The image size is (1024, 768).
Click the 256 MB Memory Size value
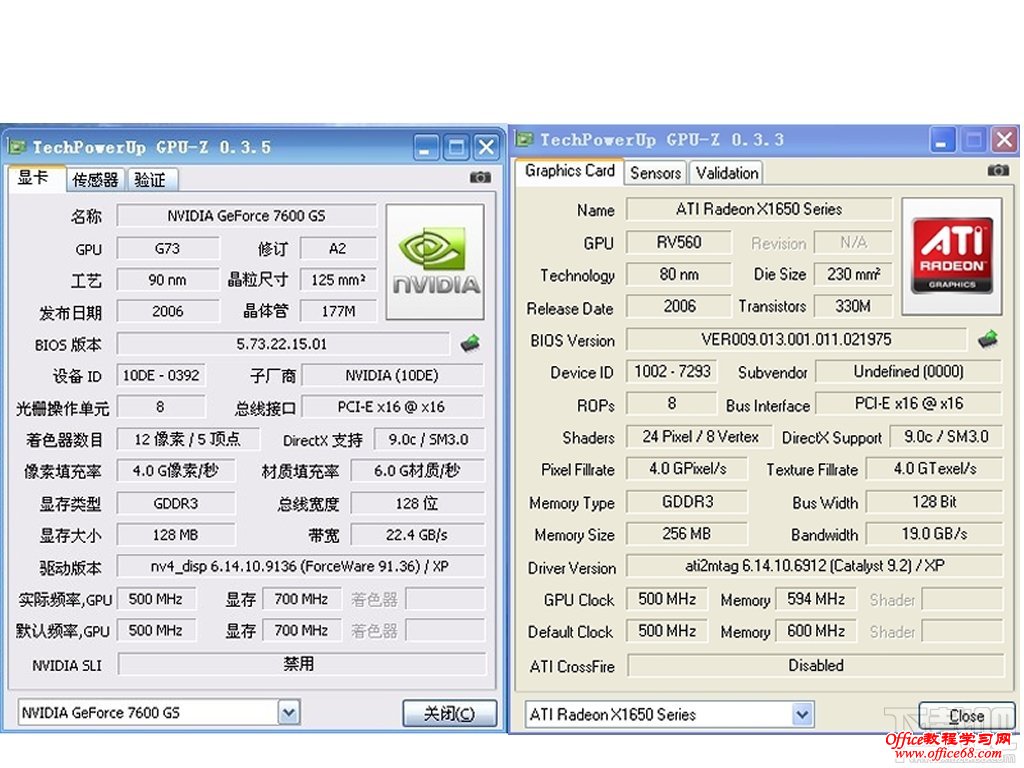(x=686, y=534)
